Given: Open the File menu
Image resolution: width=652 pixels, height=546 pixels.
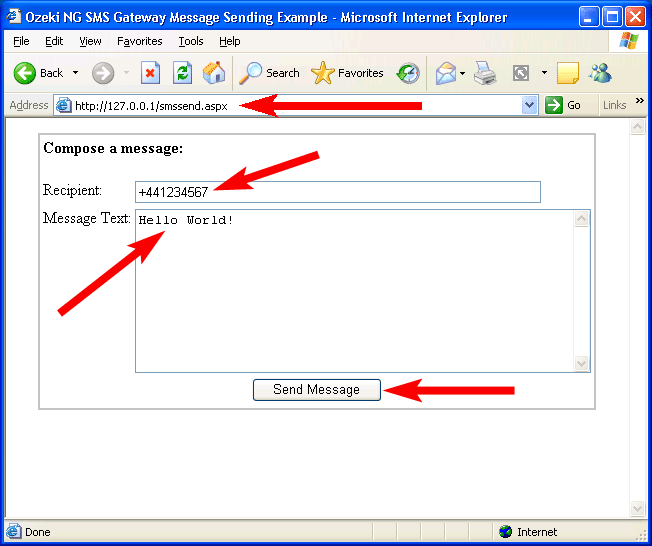Looking at the screenshot, I should [21, 41].
